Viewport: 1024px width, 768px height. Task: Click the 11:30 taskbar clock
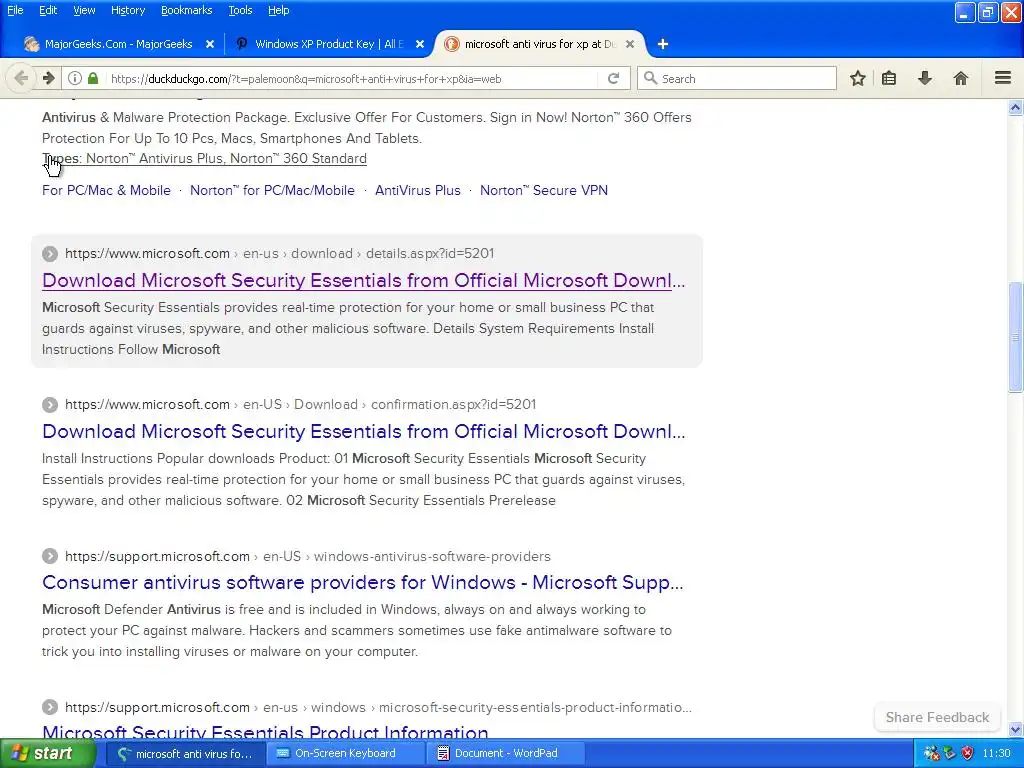pyautogui.click(x=997, y=754)
